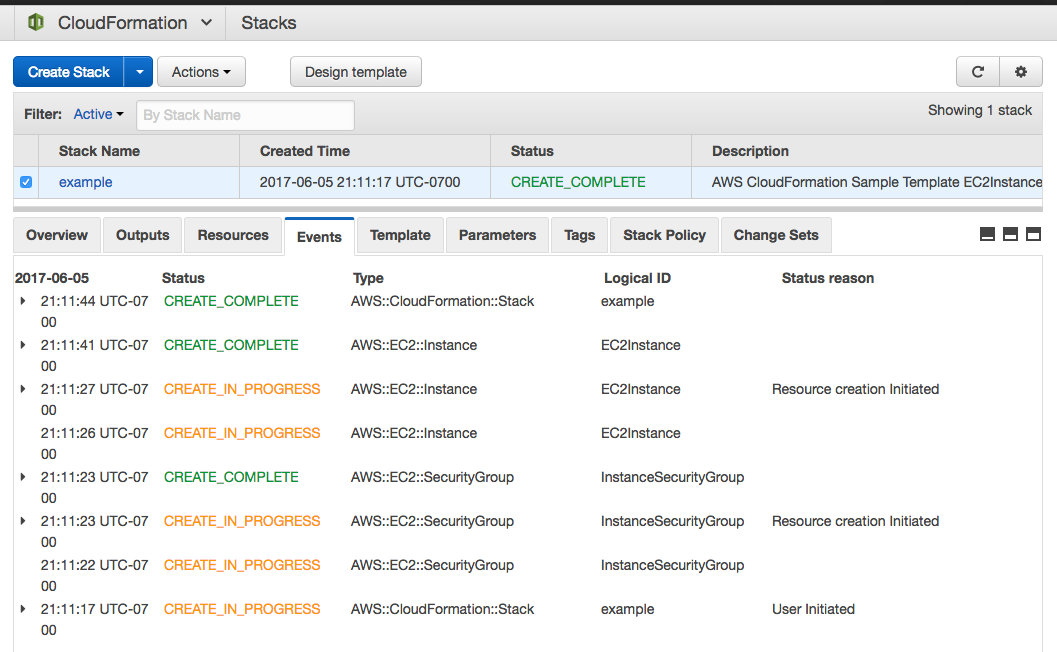The width and height of the screenshot is (1057, 652).
Task: Expand the 21:11:44 stack CREATE_COMPLETE event
Action: [23, 301]
